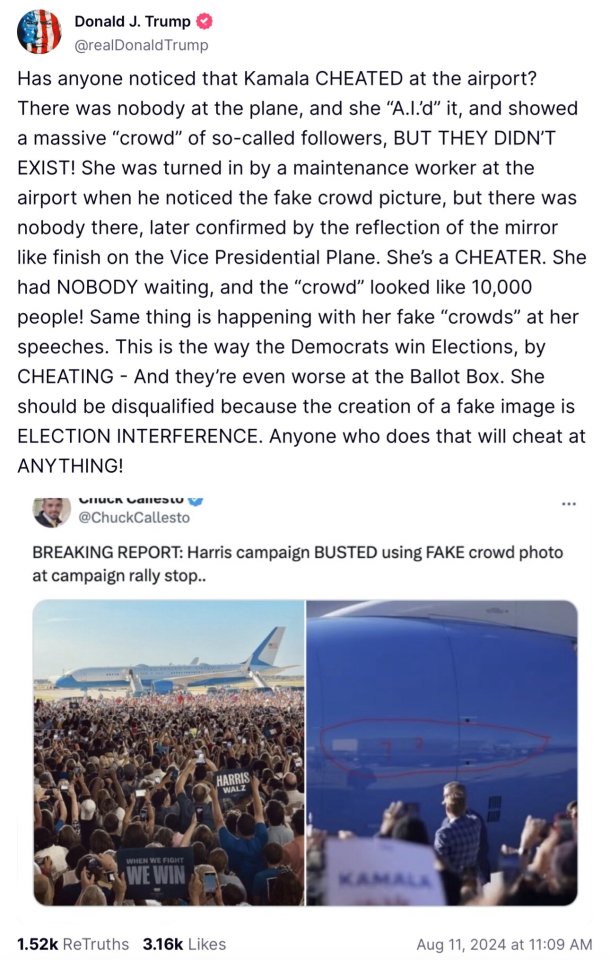Open the three-dot menu on embedded post
The image size is (610, 960).
[x=569, y=503]
